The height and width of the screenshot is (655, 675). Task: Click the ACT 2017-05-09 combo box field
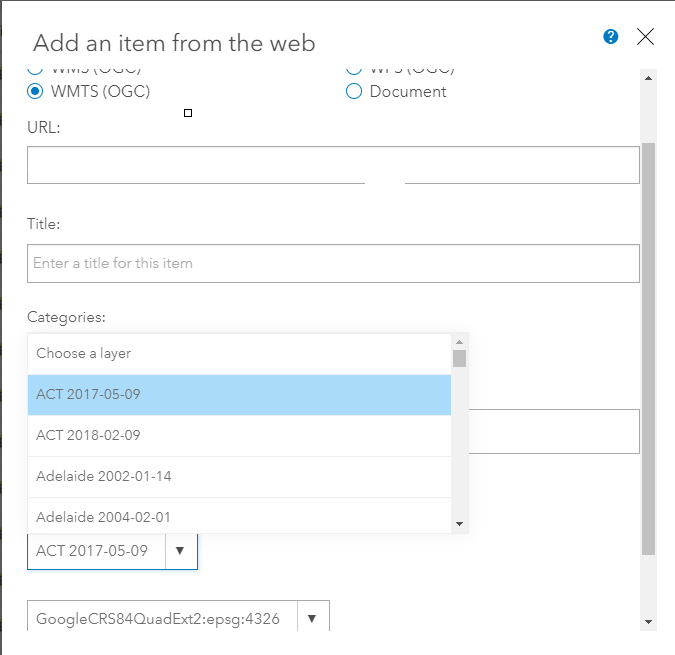(x=112, y=551)
